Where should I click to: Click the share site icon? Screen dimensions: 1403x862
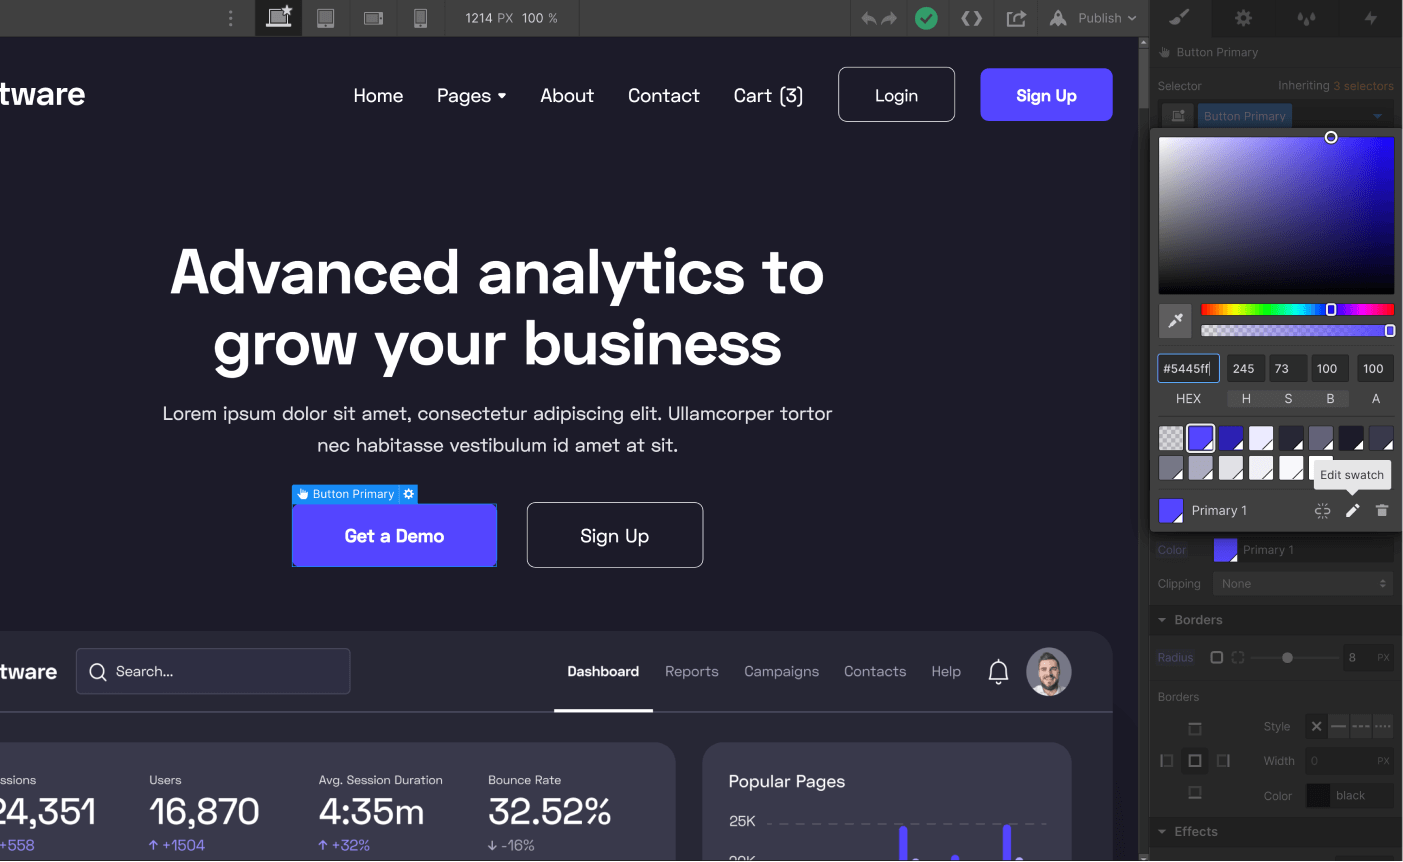point(1016,18)
